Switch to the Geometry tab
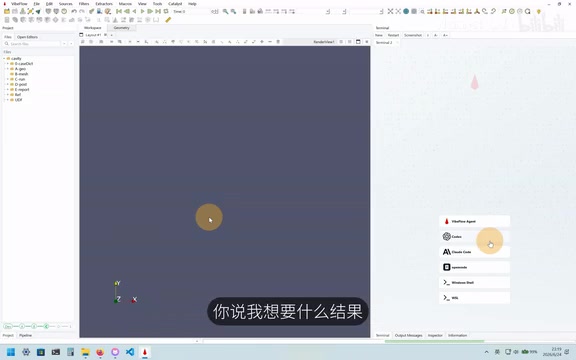 (x=121, y=28)
